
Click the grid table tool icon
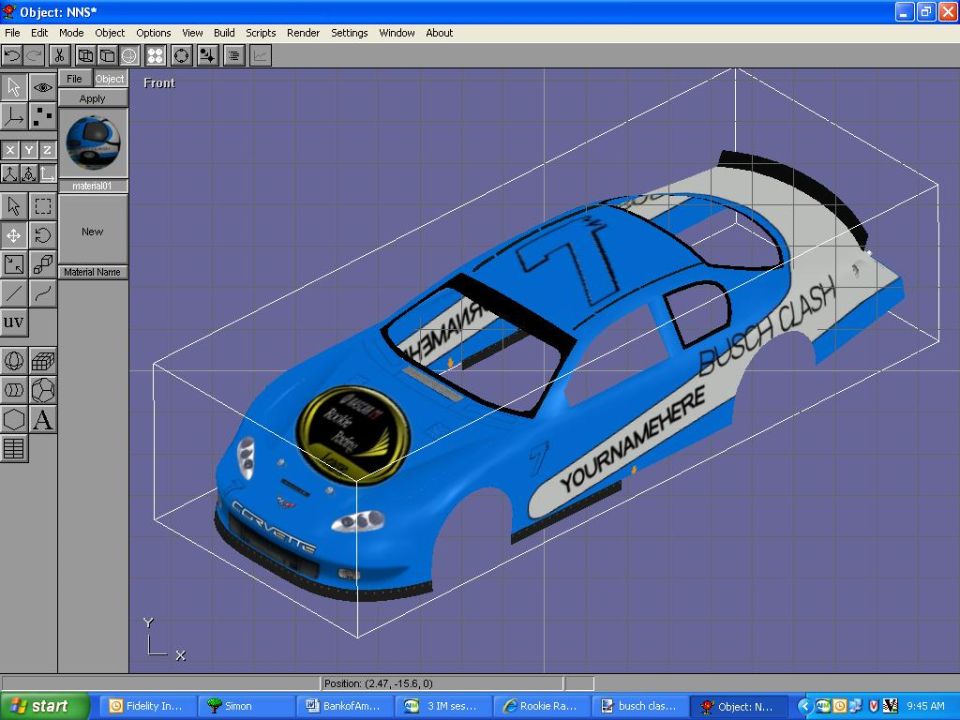tap(13, 448)
